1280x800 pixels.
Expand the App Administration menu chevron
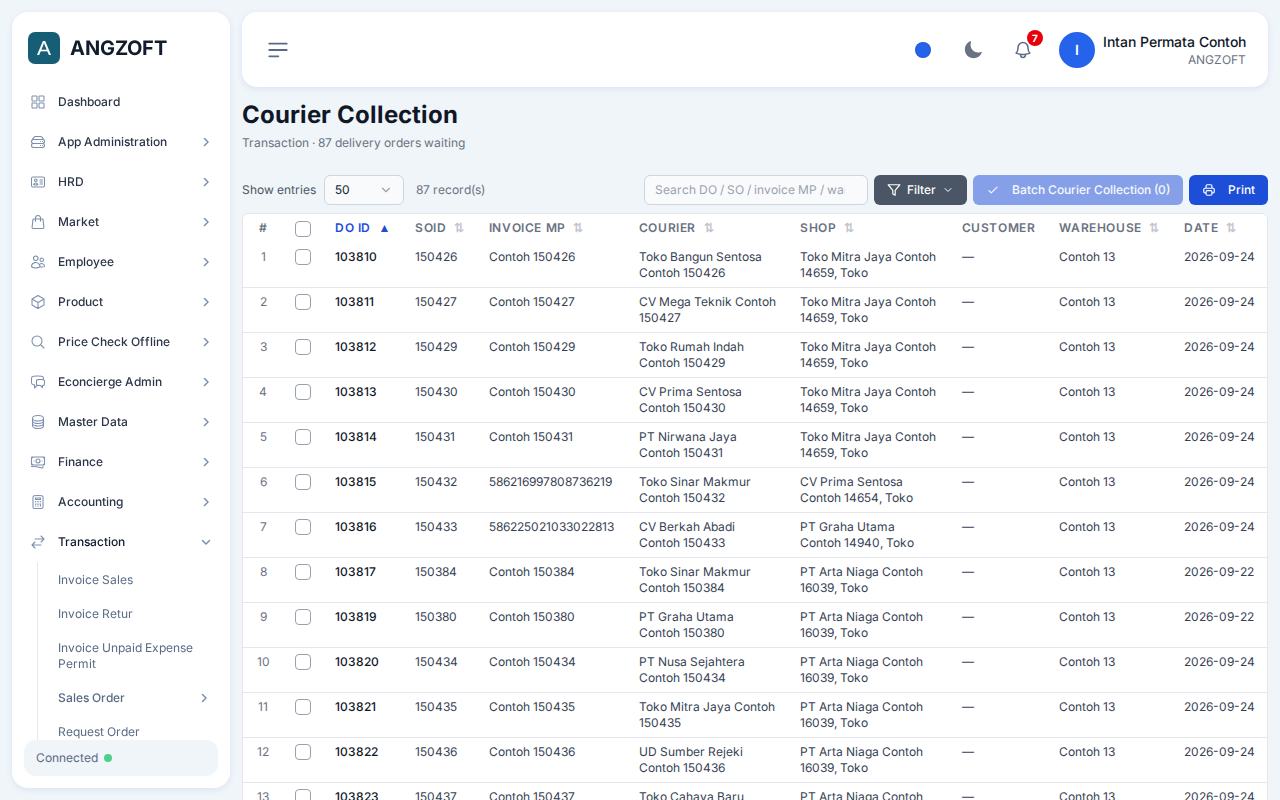coord(206,142)
